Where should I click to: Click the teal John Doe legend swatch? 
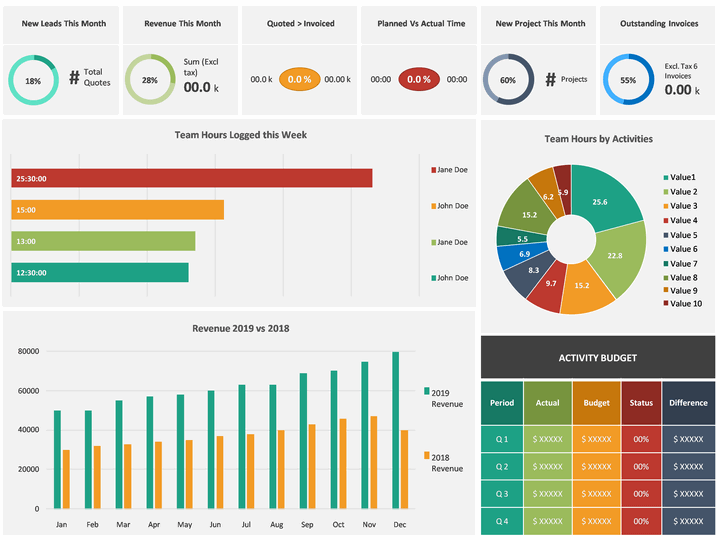coord(433,278)
